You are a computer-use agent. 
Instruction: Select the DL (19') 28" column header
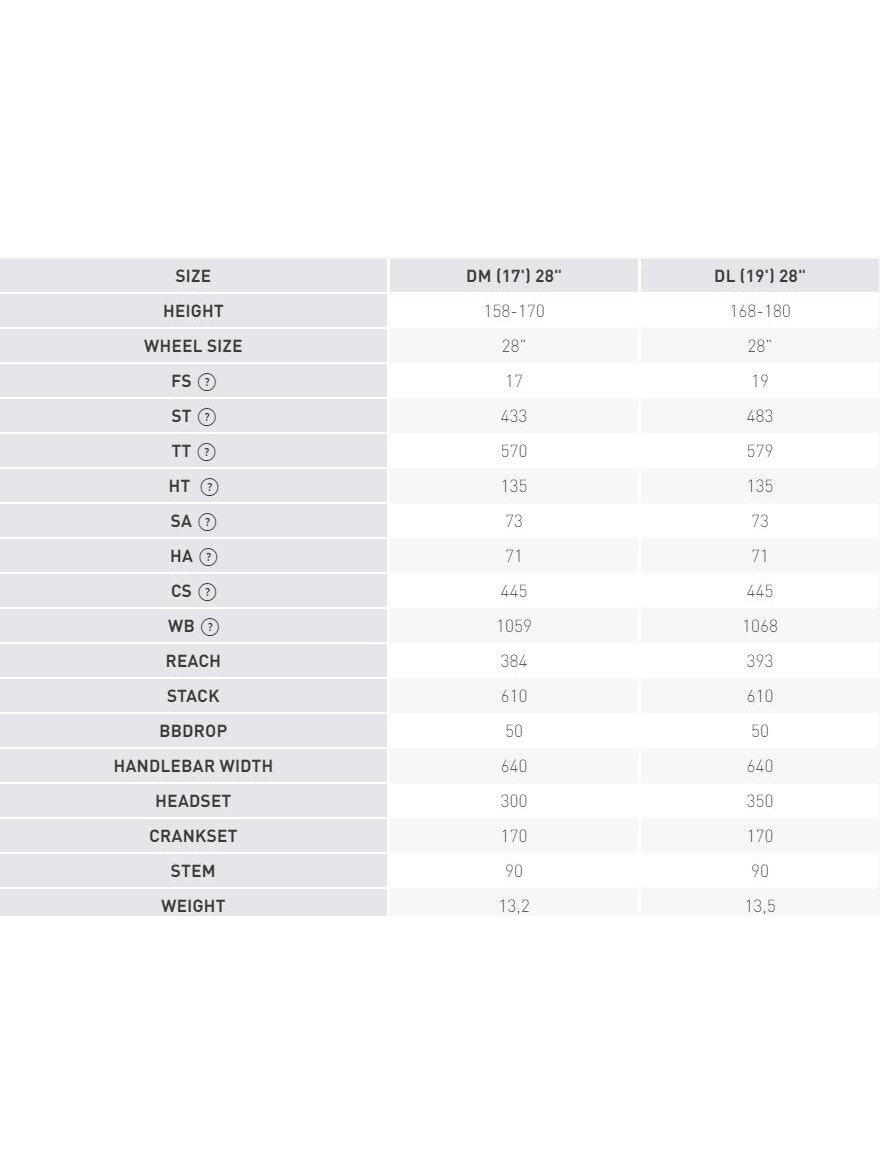pos(760,275)
